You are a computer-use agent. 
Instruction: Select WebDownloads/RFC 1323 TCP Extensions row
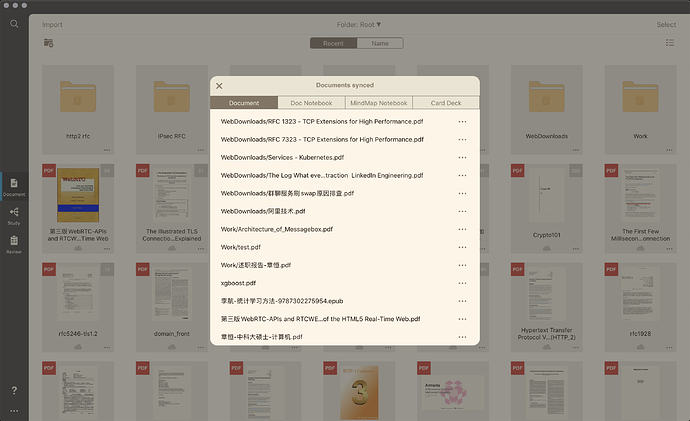click(345, 122)
